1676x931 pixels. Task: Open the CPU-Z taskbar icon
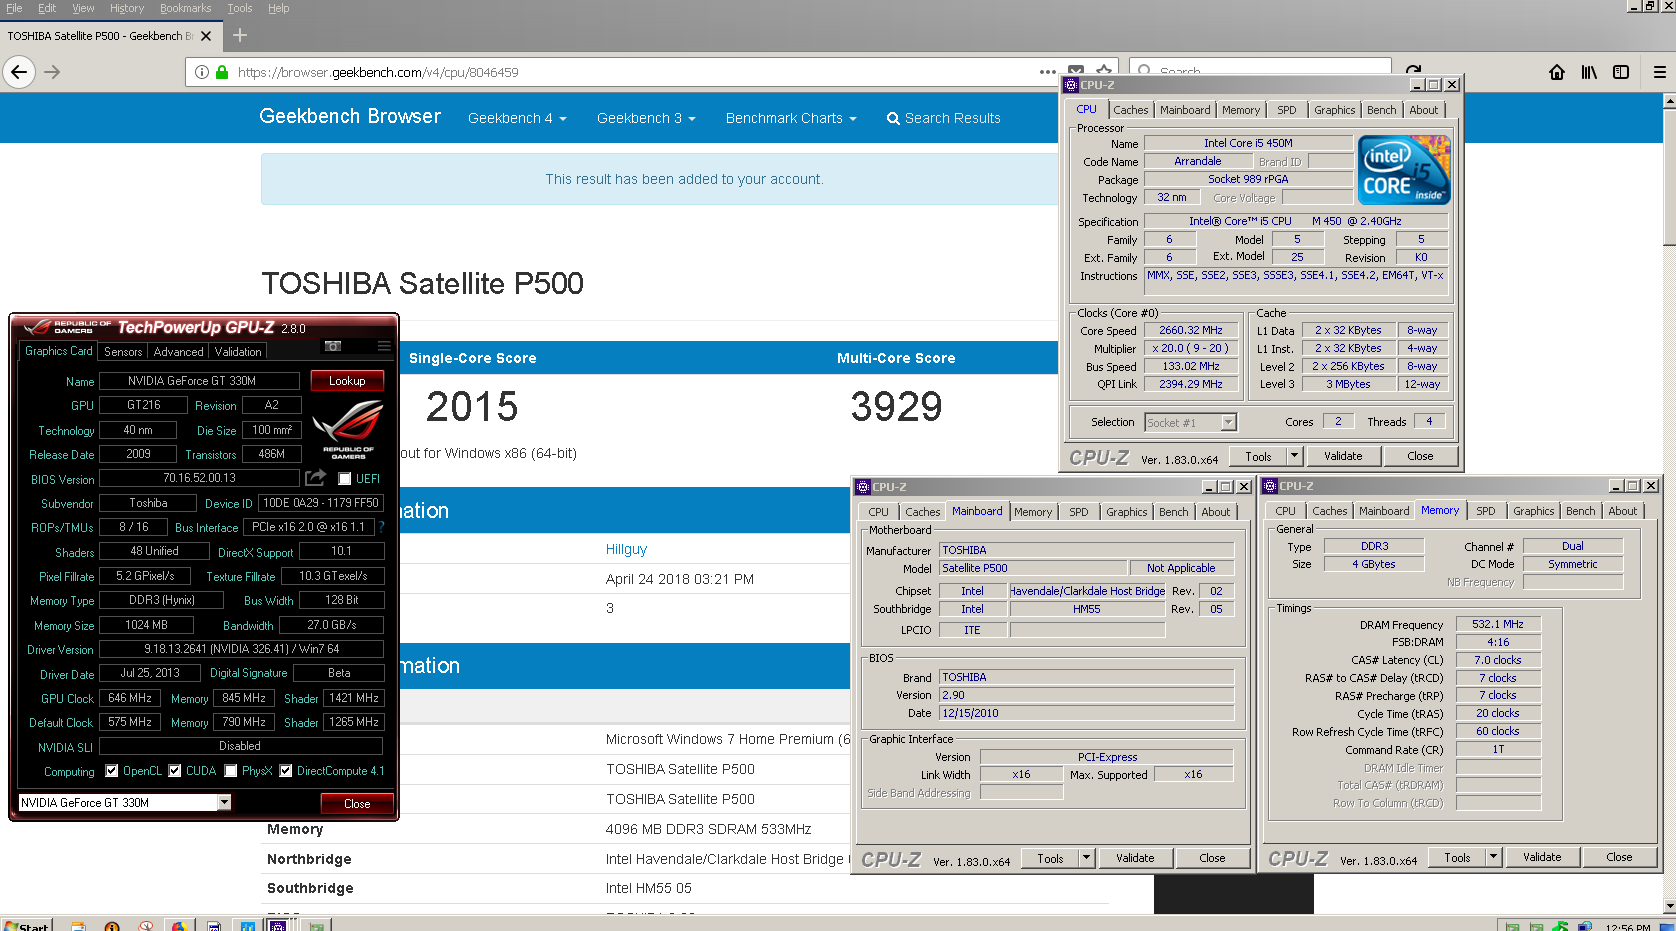point(278,926)
